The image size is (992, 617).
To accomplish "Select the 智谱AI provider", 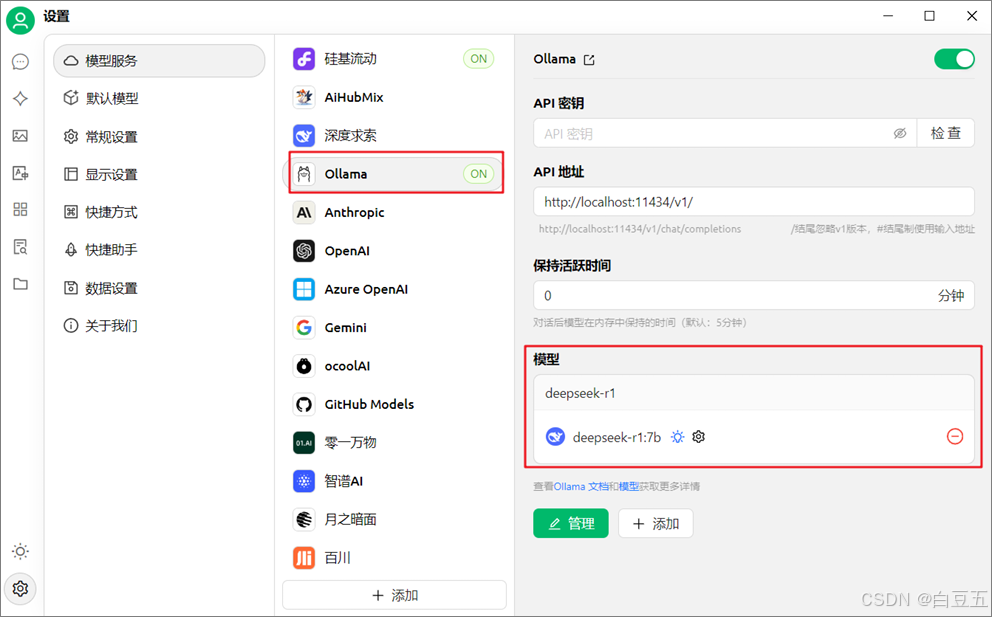I will point(394,481).
